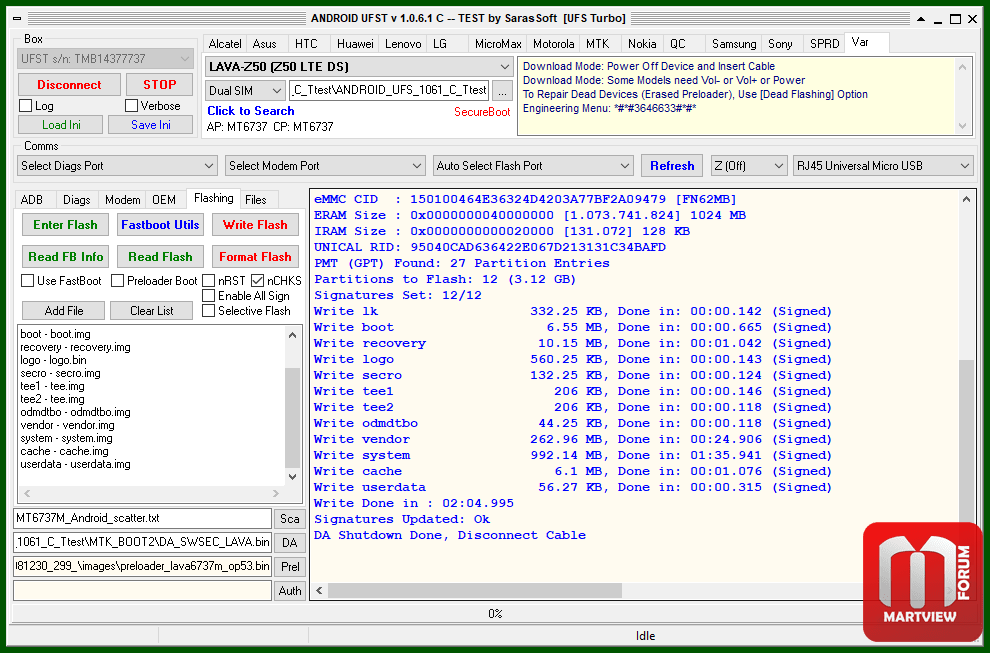
Task: Open the ADB tab
Action: pyautogui.click(x=32, y=200)
